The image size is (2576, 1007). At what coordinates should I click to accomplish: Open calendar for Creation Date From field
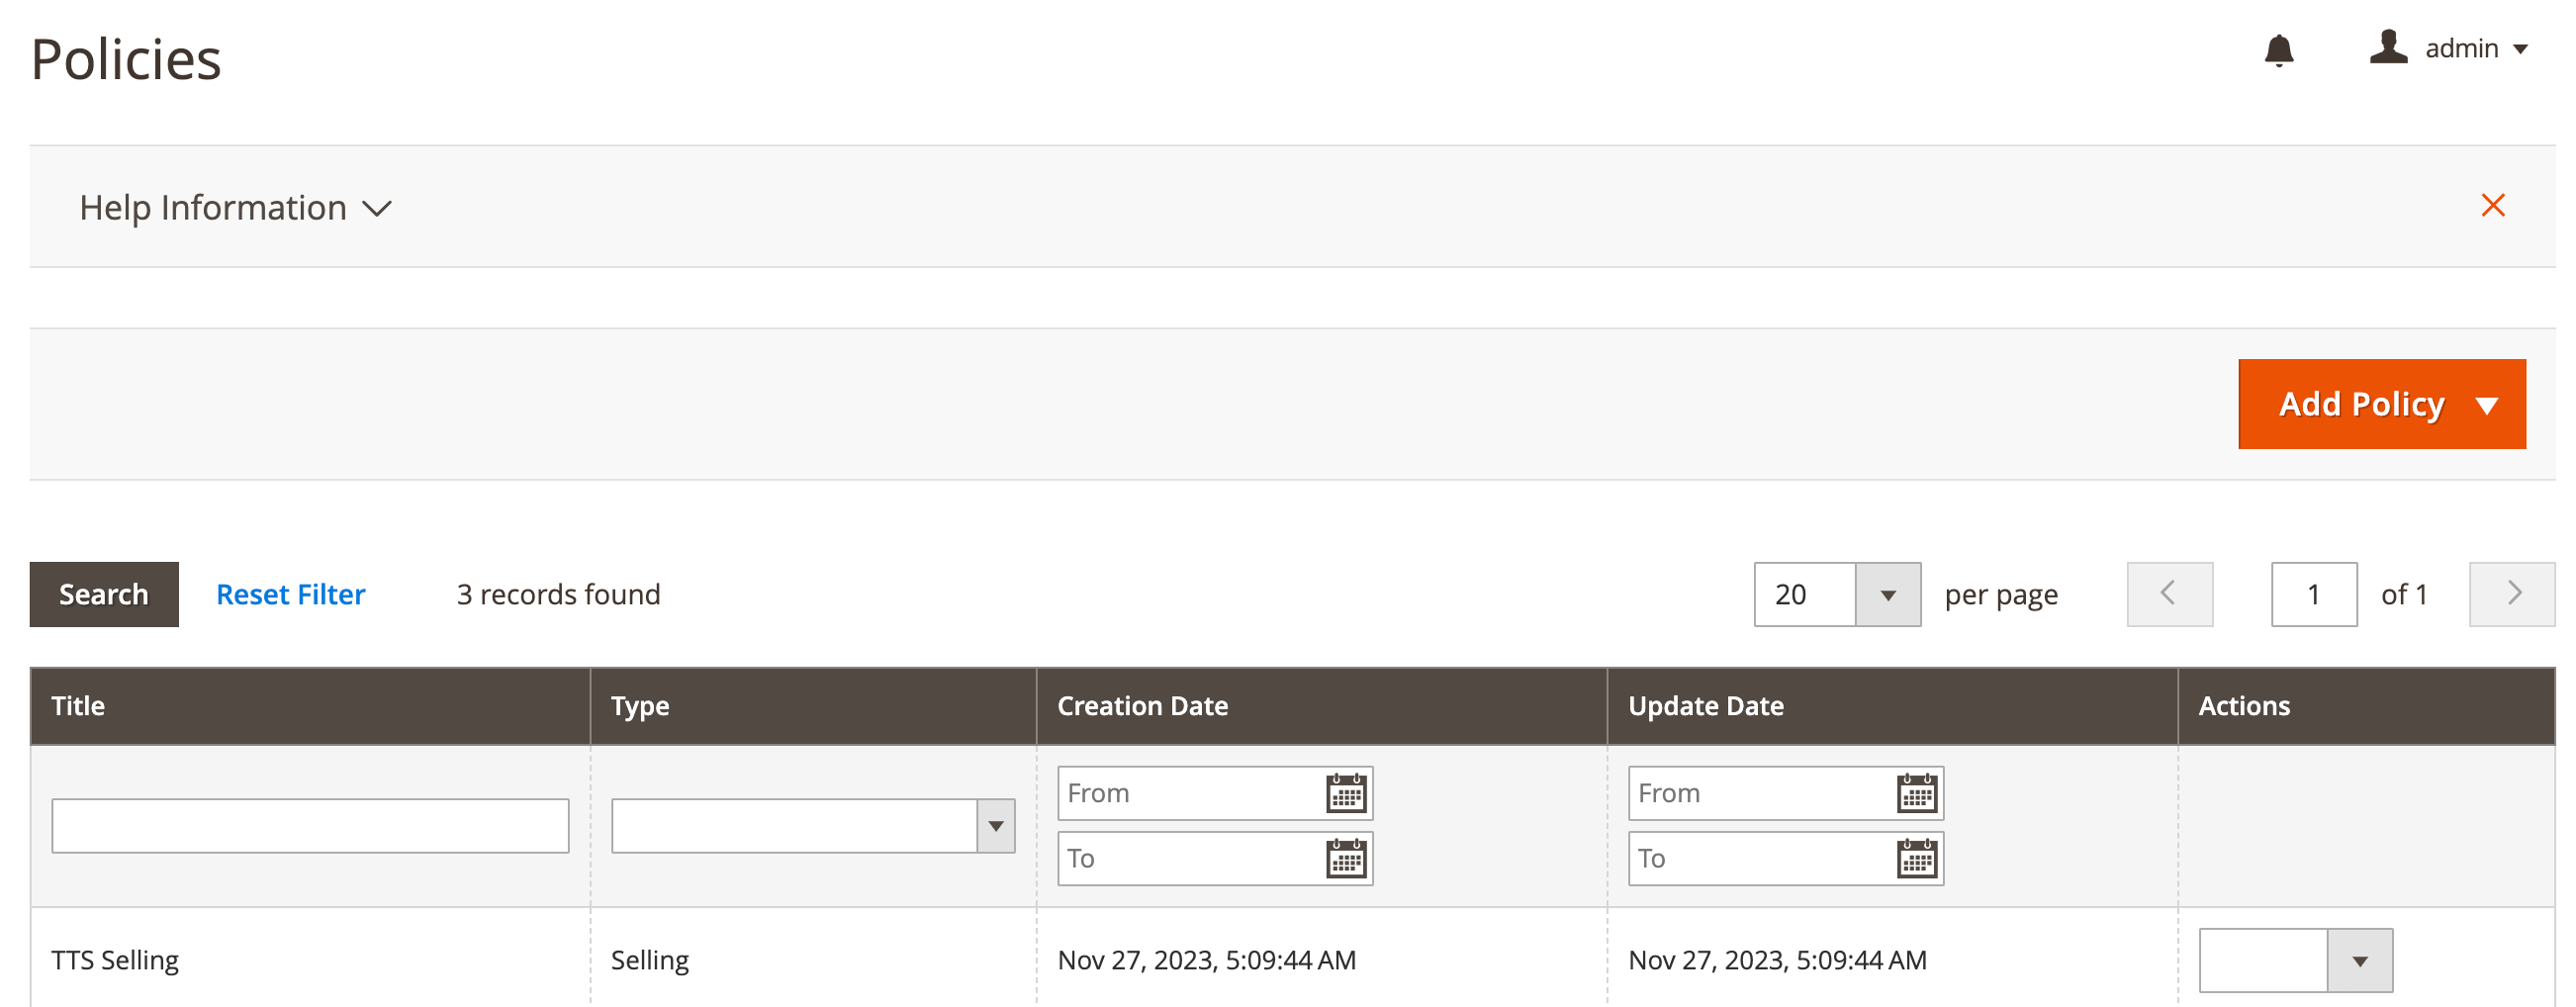pos(1346,794)
